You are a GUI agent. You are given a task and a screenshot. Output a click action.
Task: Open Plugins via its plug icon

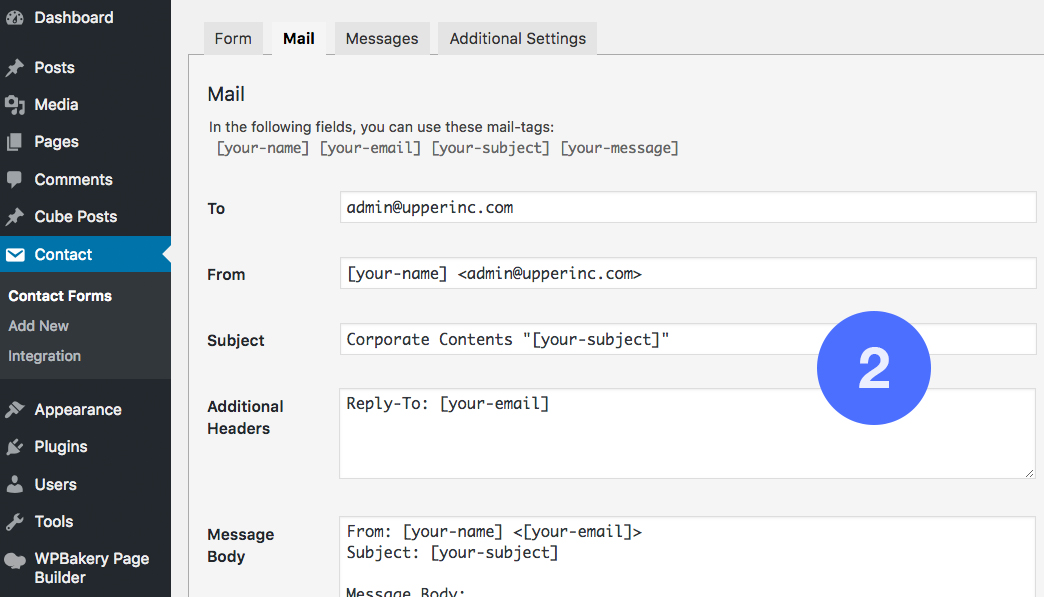[x=15, y=447]
